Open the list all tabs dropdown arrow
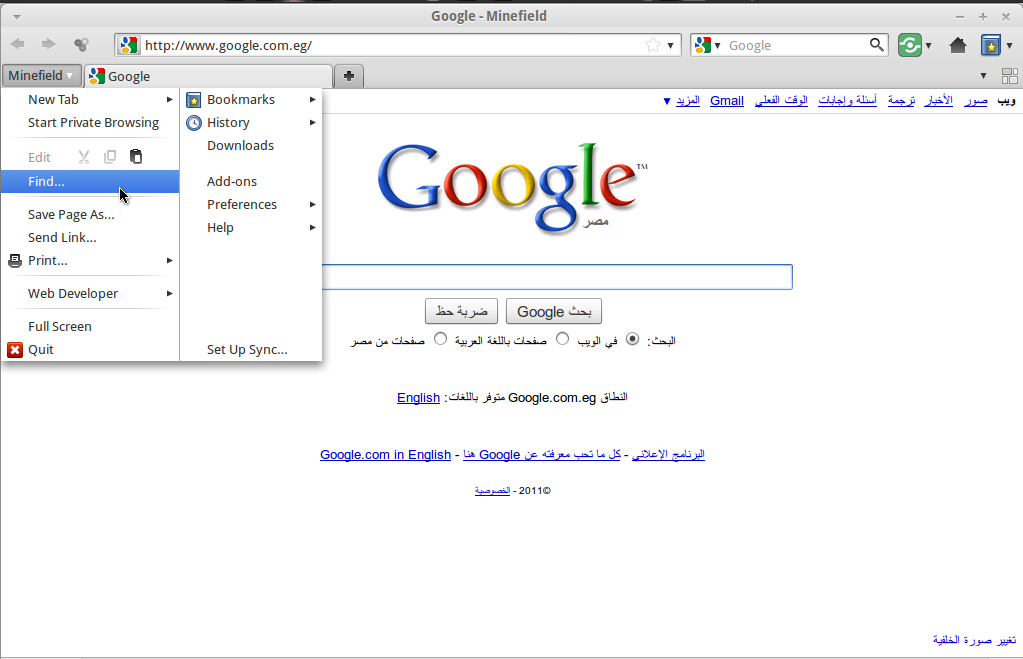The image size is (1023, 659). tap(983, 76)
